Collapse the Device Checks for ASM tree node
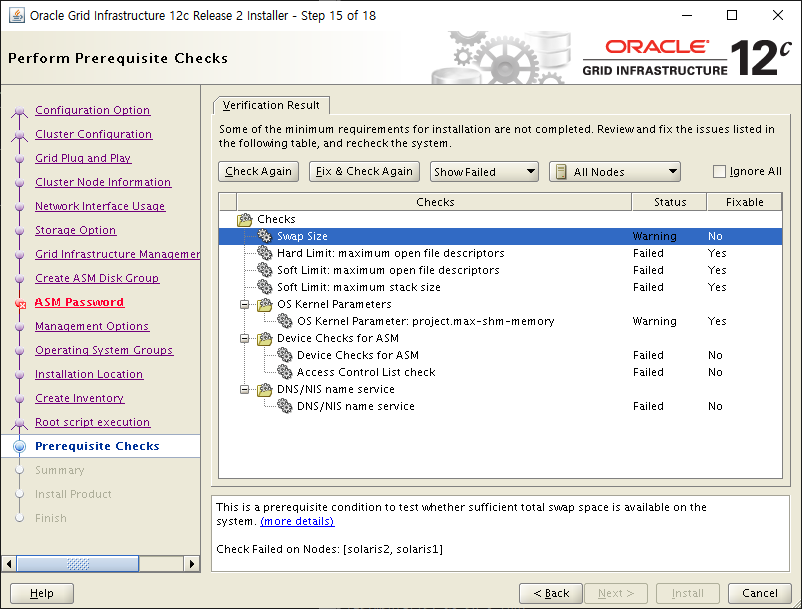The width and height of the screenshot is (802, 609). (244, 339)
